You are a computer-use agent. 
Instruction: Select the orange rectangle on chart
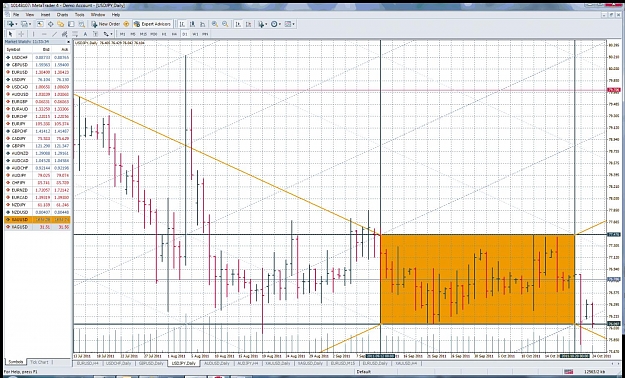(478, 279)
